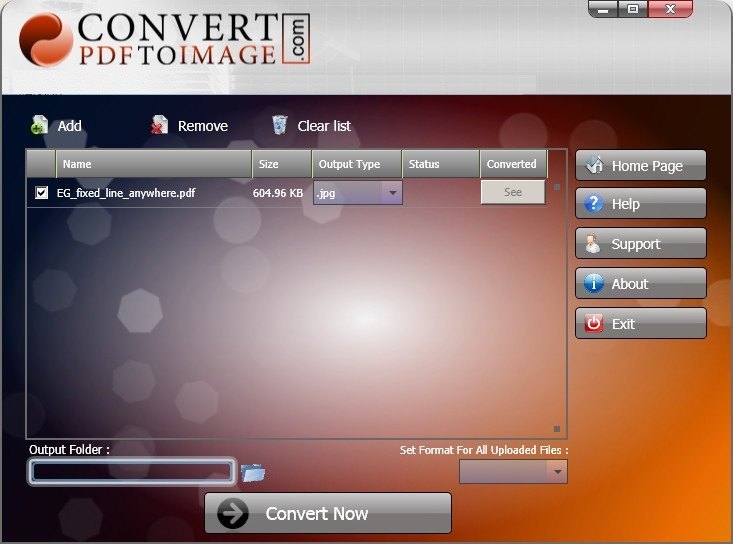733x544 pixels.
Task: Click the Clear list label text
Action: click(324, 126)
